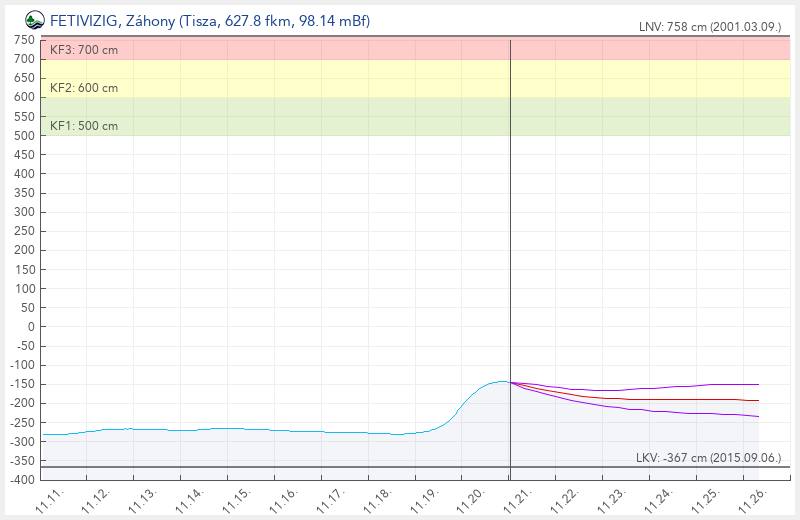Click the FETIVIZIG logo icon

(35, 19)
